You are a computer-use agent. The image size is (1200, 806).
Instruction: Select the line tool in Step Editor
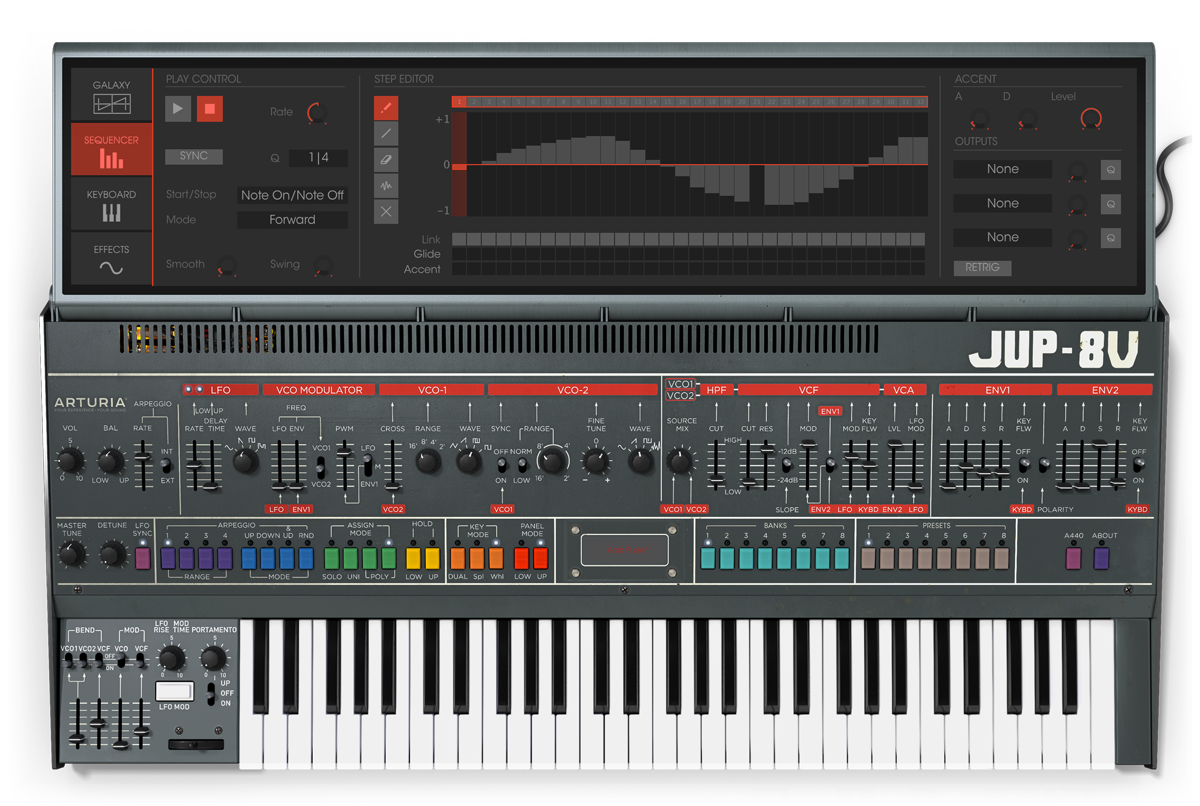[x=386, y=132]
